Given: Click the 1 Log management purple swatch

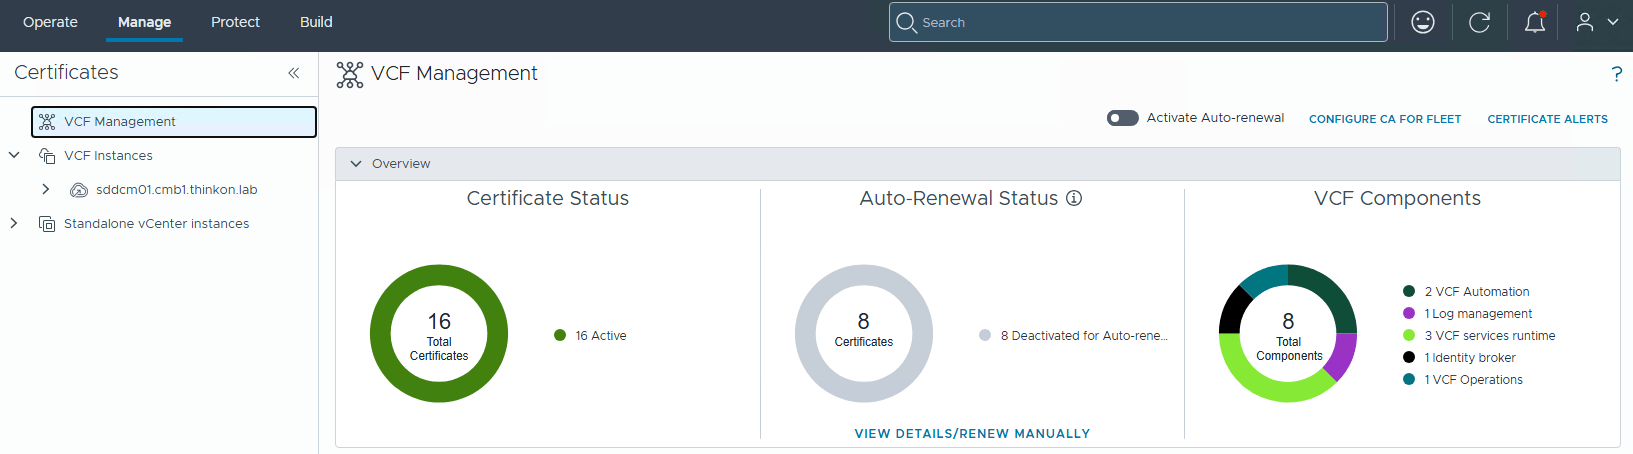Looking at the screenshot, I should coord(1409,314).
